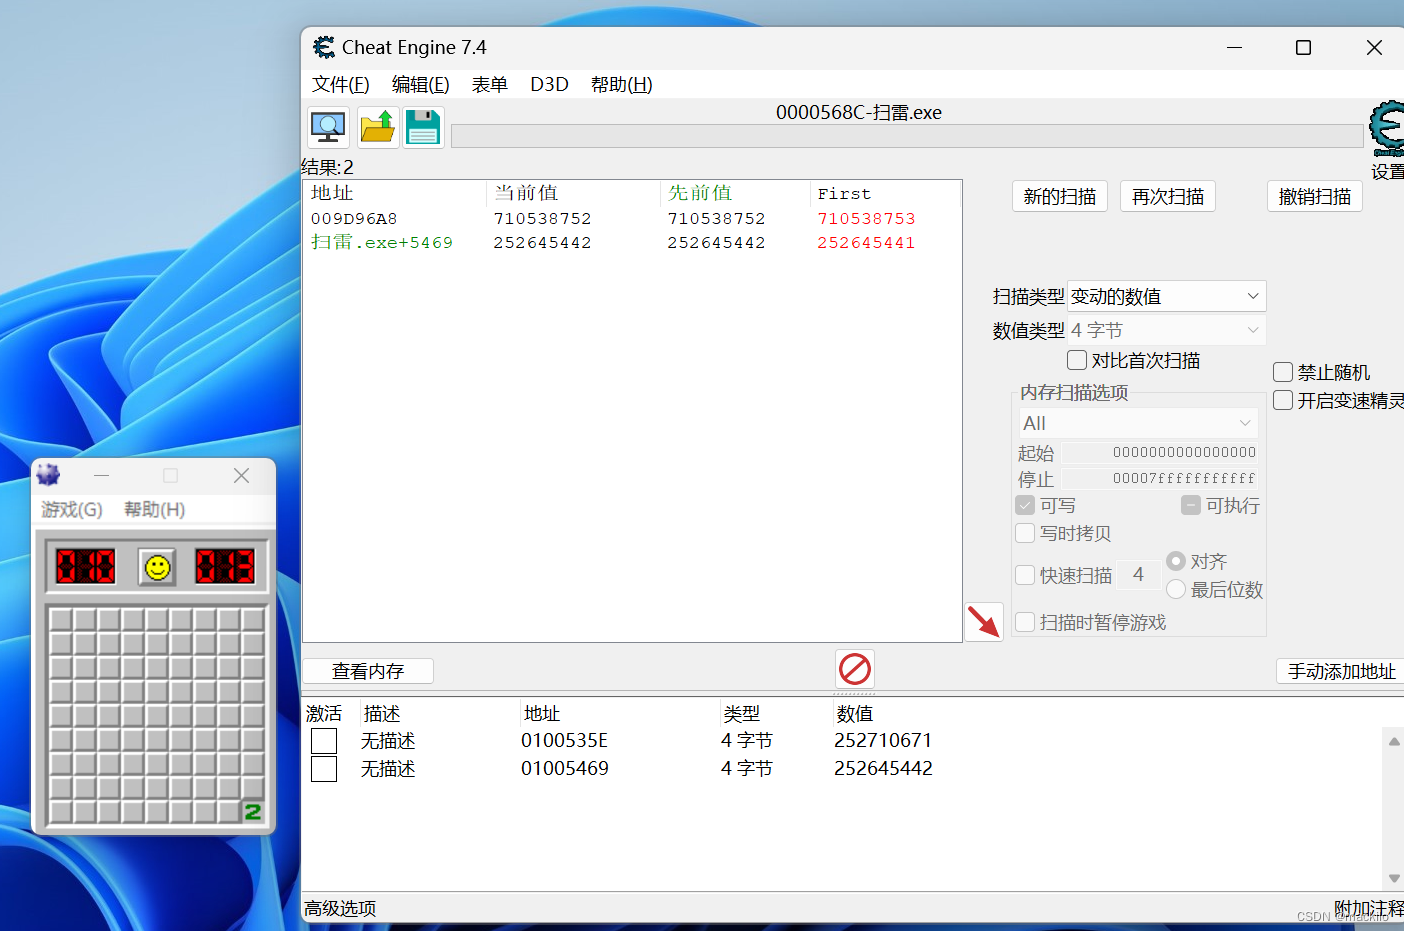Click the save floppy disk icon

click(x=423, y=128)
